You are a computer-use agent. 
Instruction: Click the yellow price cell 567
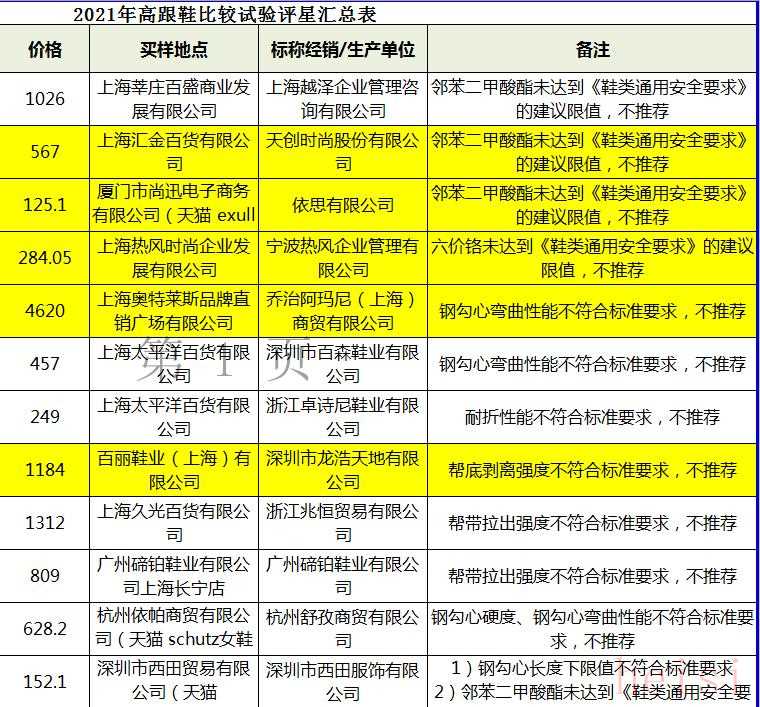[45, 152]
